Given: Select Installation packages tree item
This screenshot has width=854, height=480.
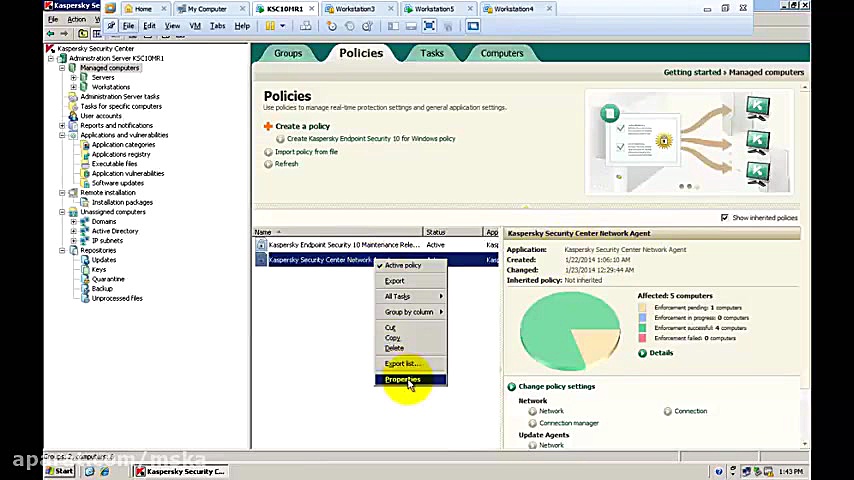Looking at the screenshot, I should pyautogui.click(x=122, y=203).
